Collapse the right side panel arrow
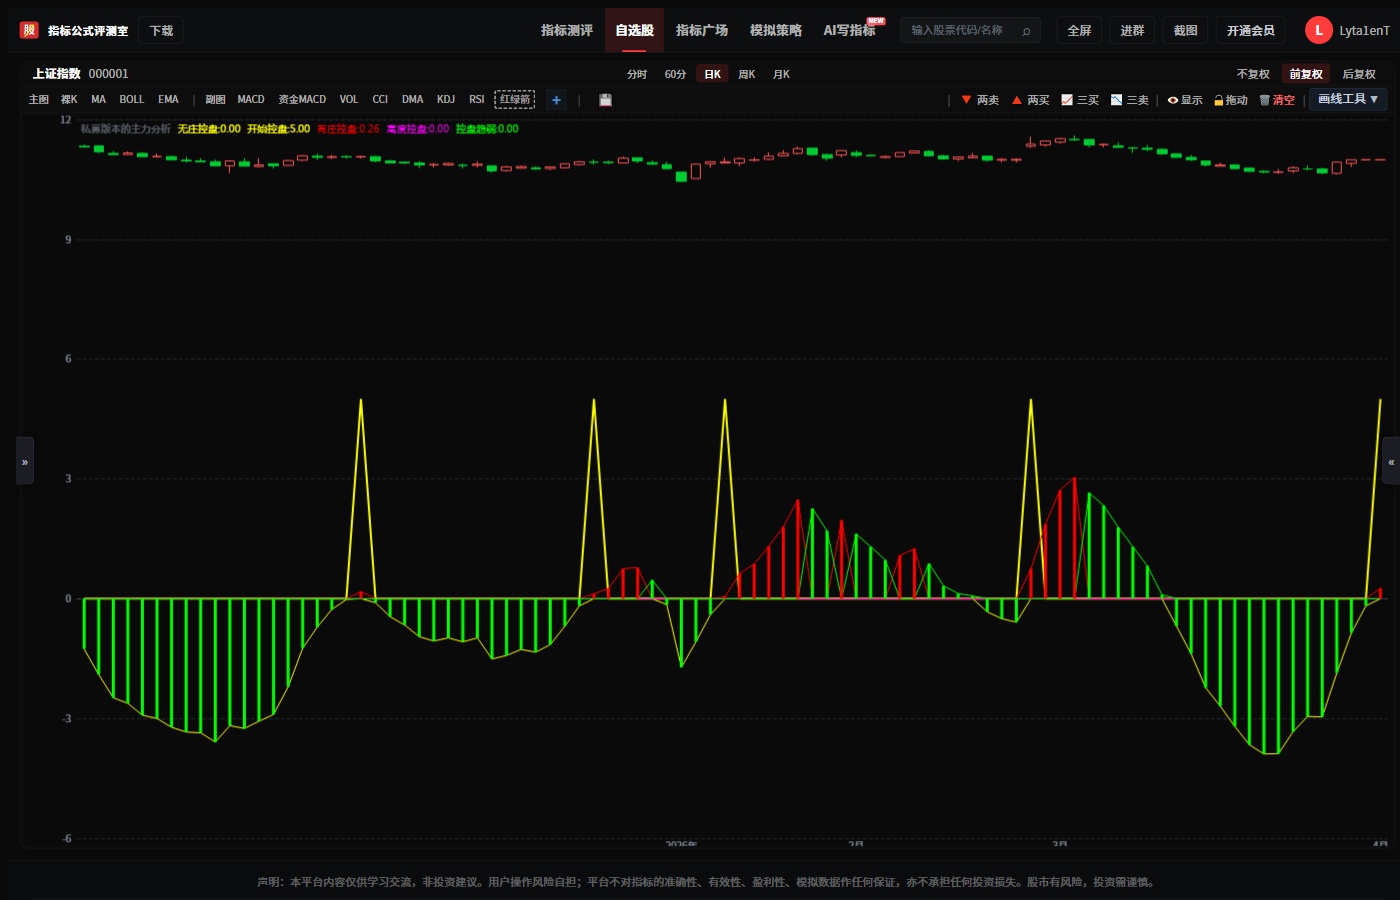Screen dimensions: 1400x900 pos(1391,461)
